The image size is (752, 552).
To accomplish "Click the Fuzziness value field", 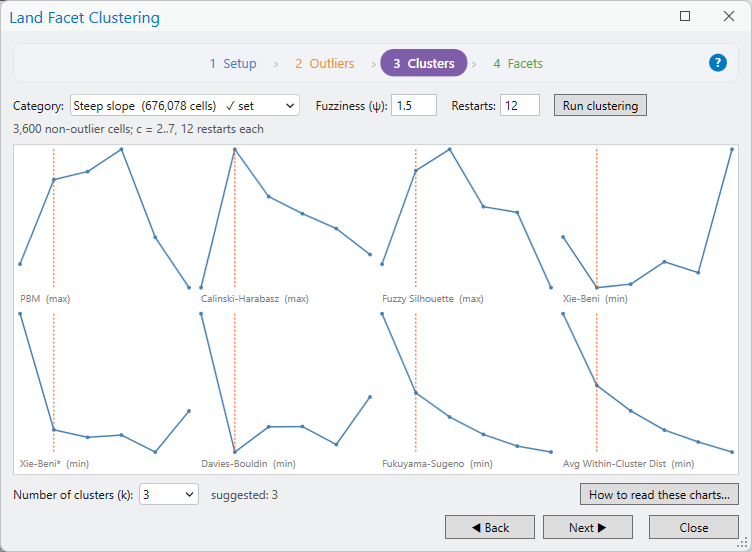I will (x=414, y=106).
